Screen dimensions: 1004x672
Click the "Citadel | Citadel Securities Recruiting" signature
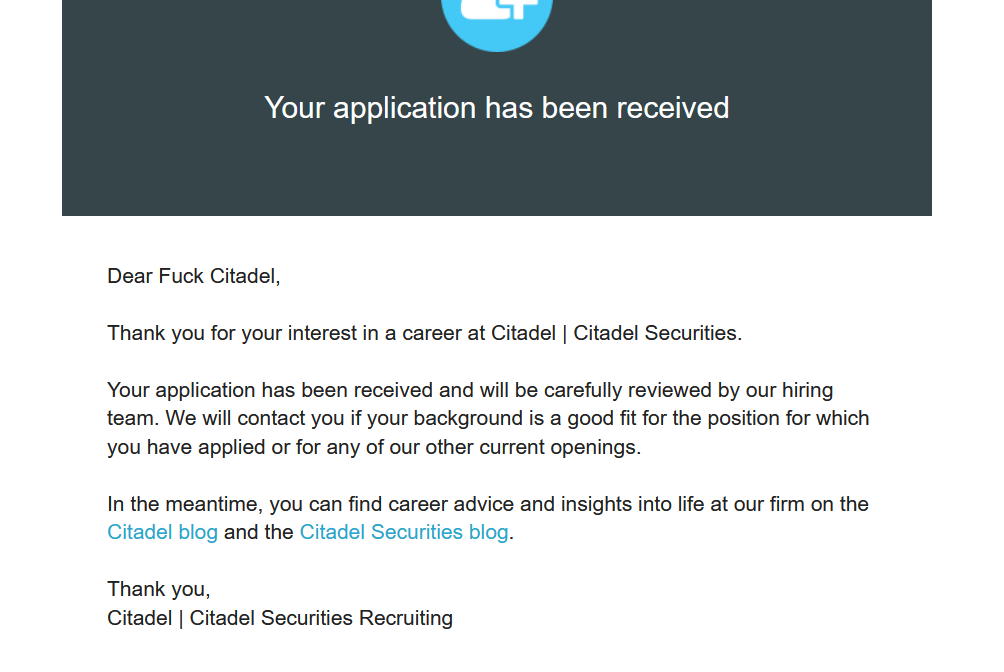click(x=280, y=618)
